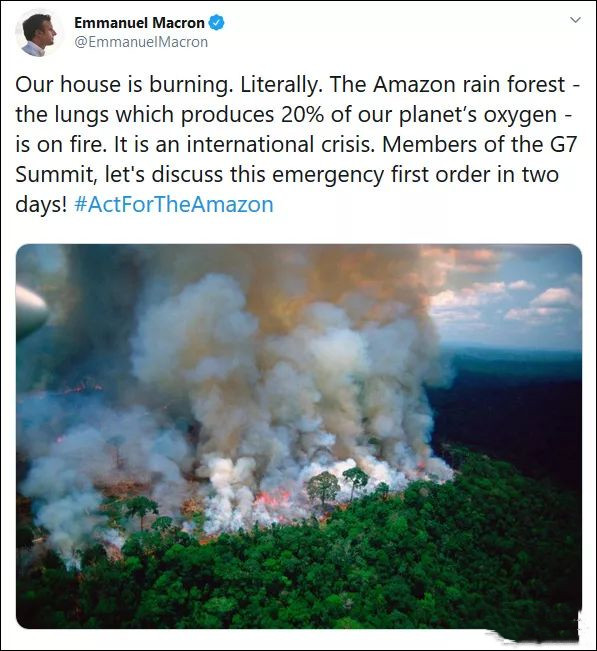Open the Emmanuel Macron display name
The width and height of the screenshot is (597, 651).
(x=139, y=22)
